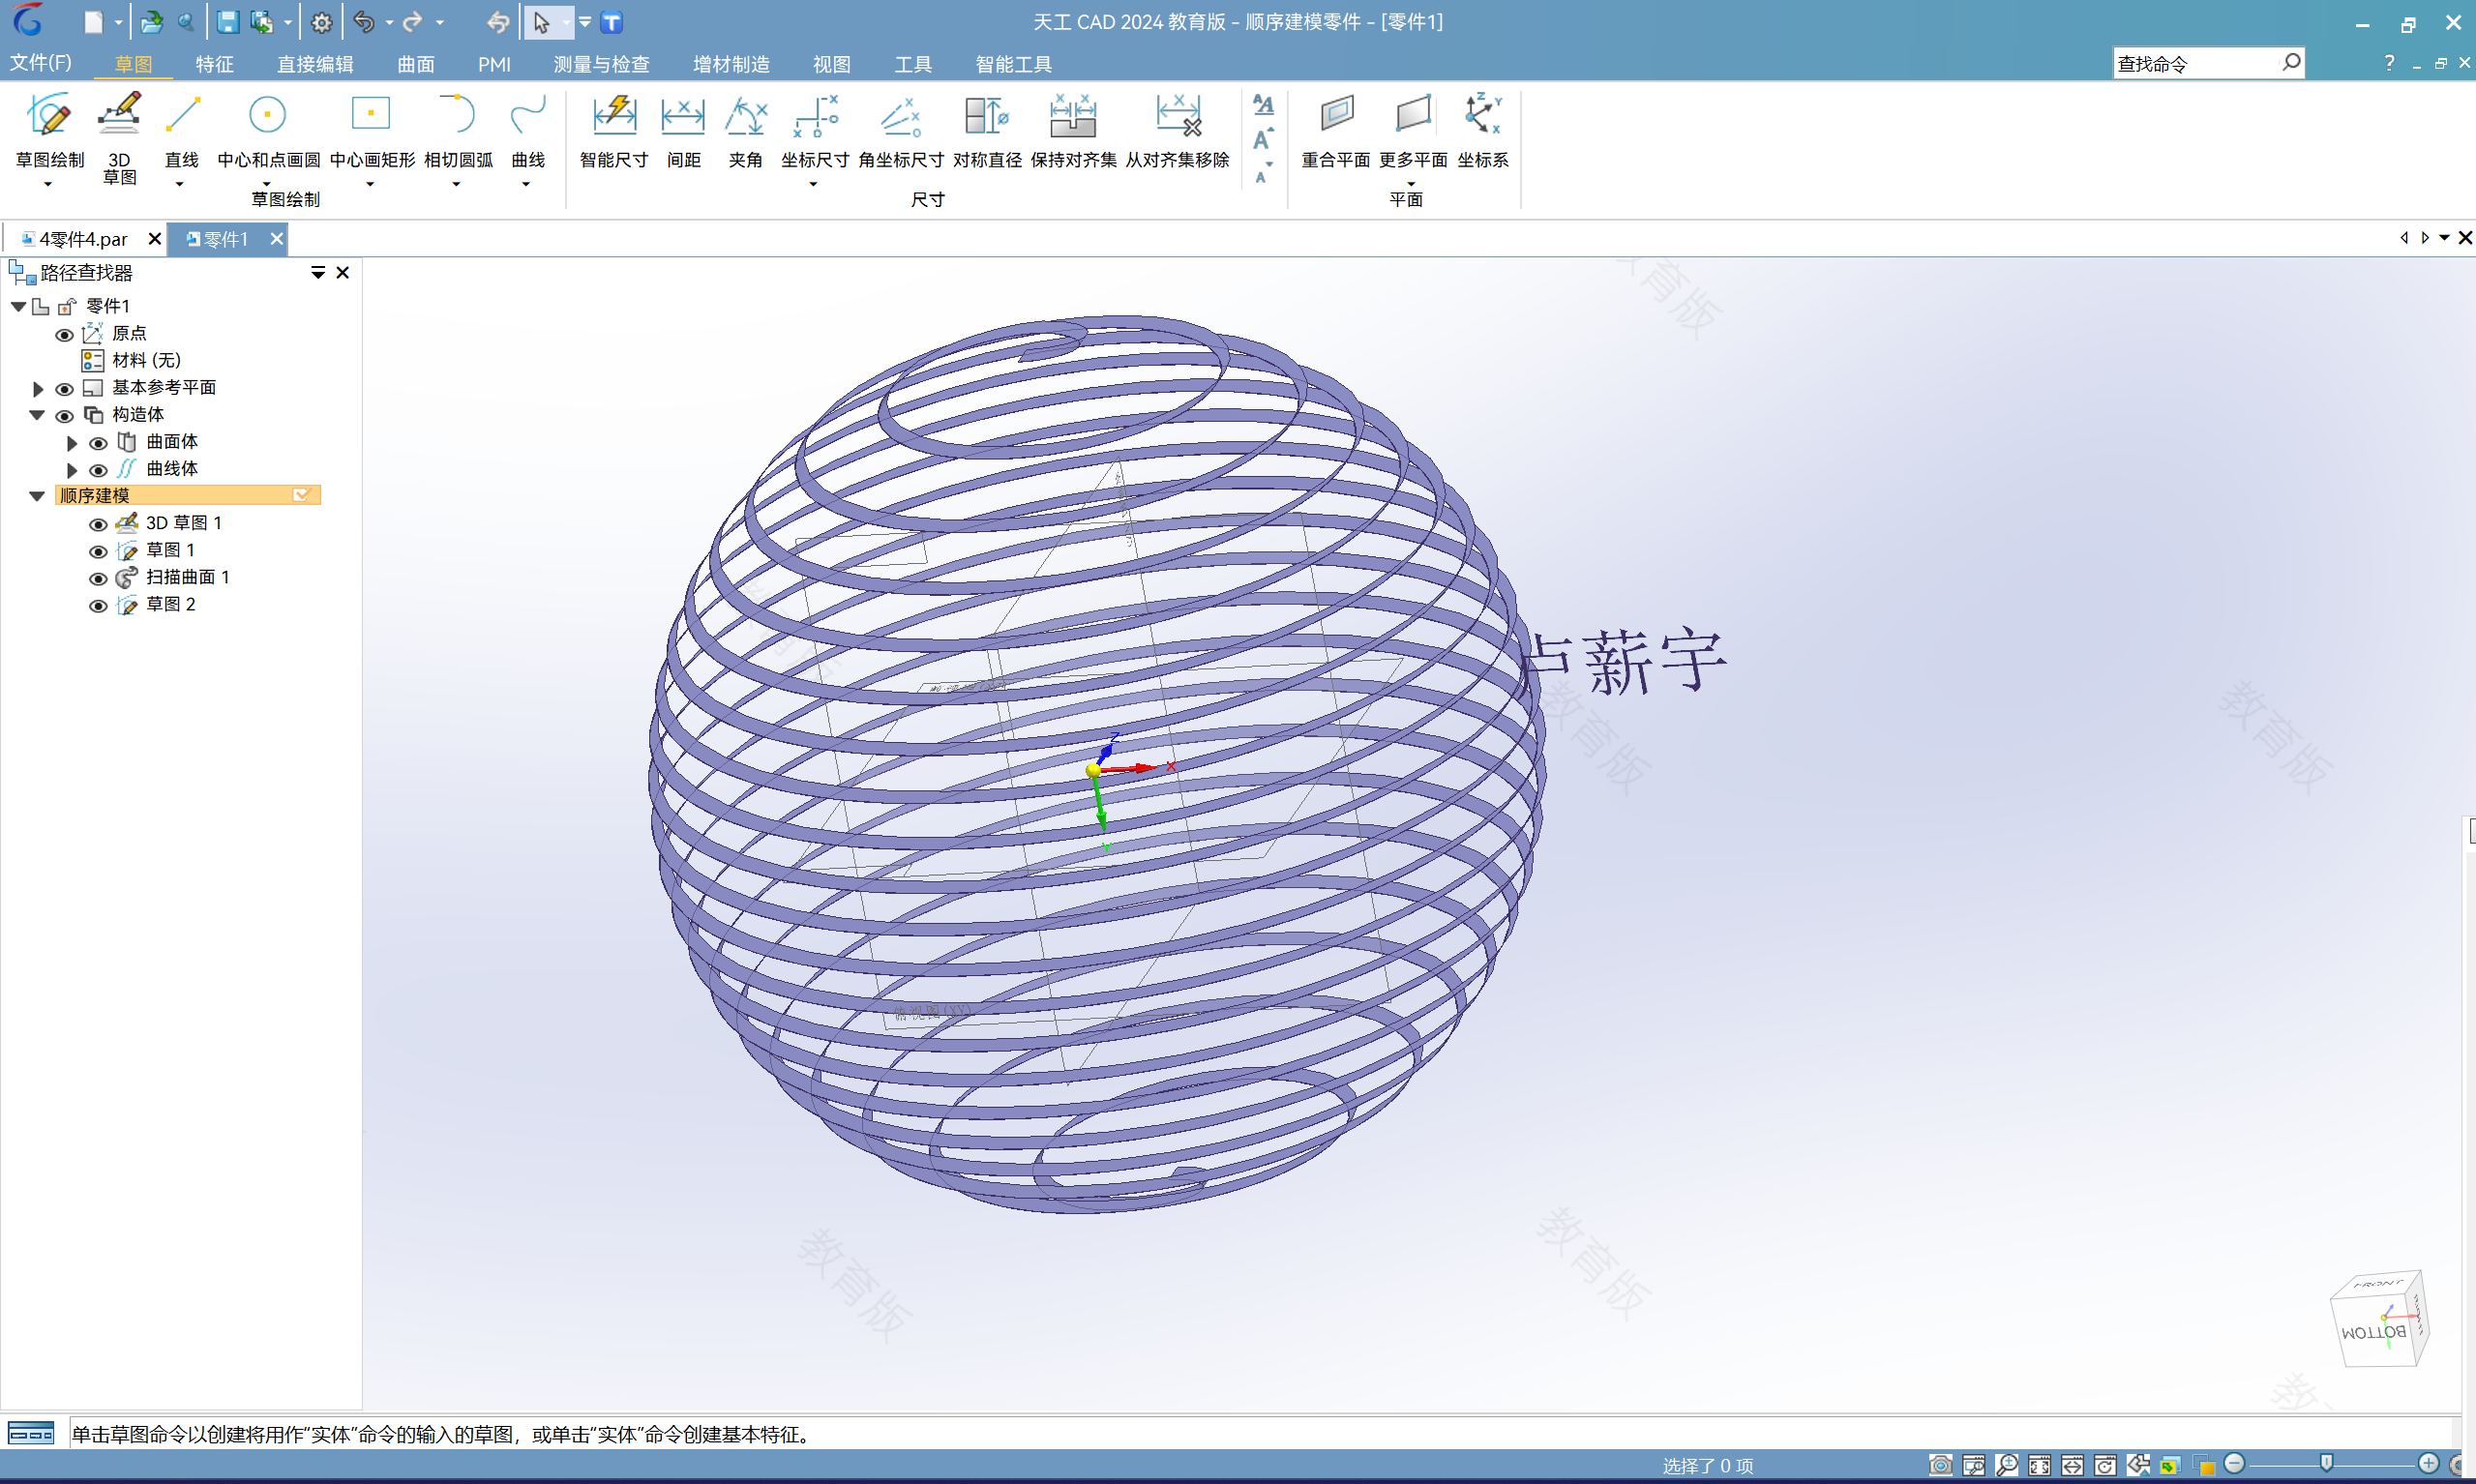Screen dimensions: 2476x1484
Task: Pick the 中心画矩形 rectangle tool
Action: pyautogui.click(x=371, y=131)
